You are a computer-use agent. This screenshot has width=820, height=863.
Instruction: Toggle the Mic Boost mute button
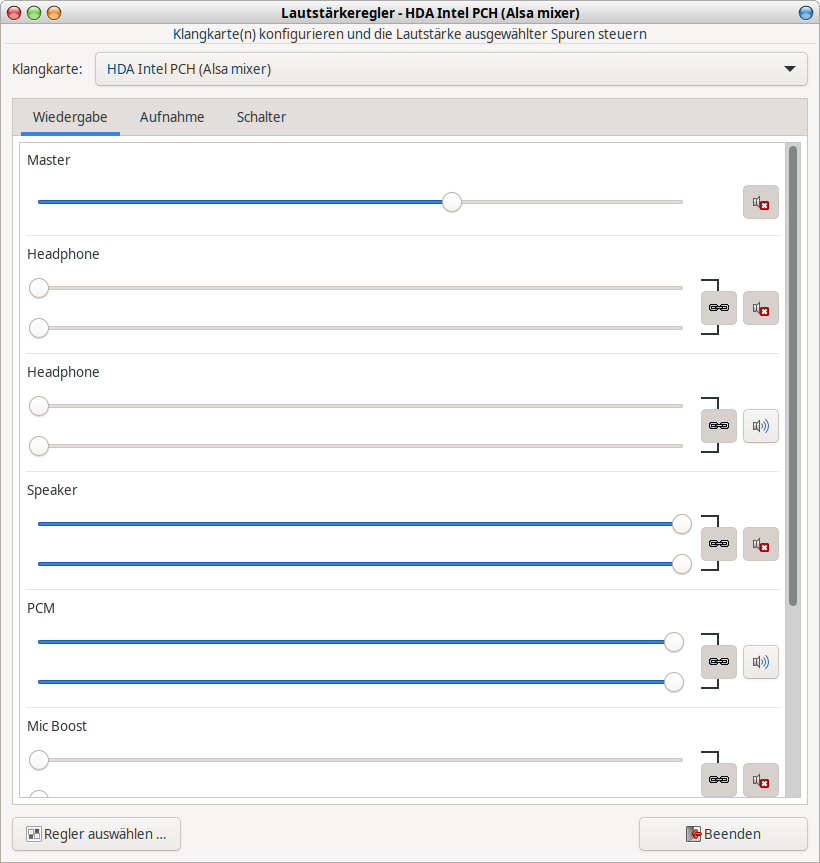(761, 780)
